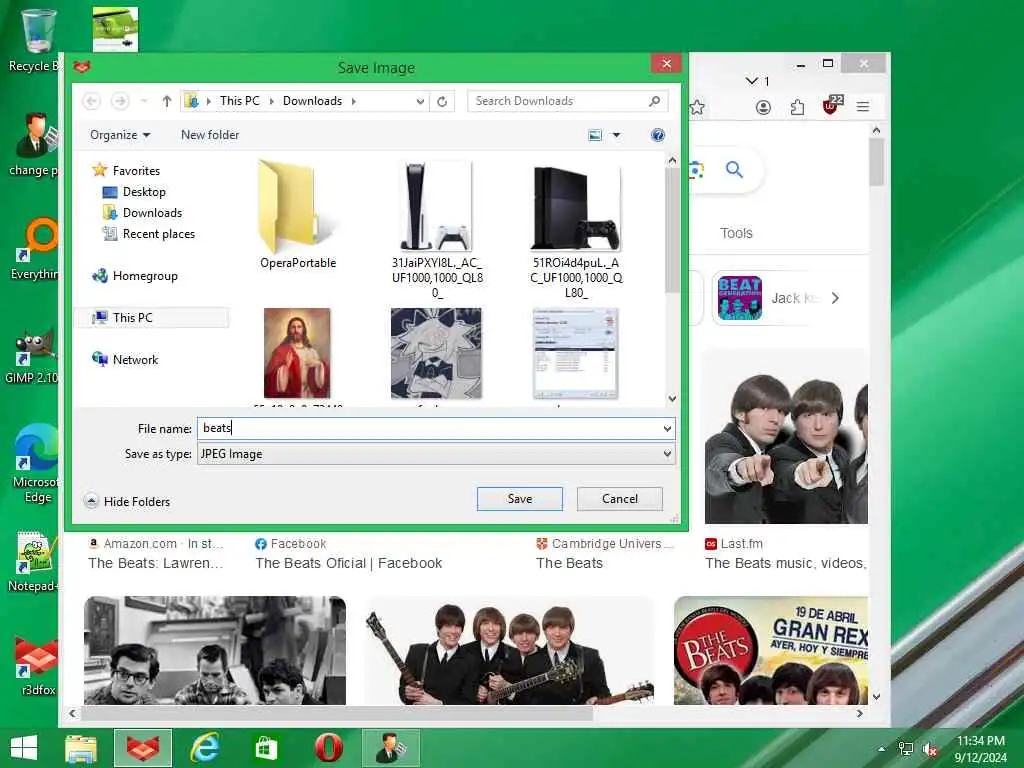
Task: Expand the address bar previous locations dropdown
Action: 420,101
